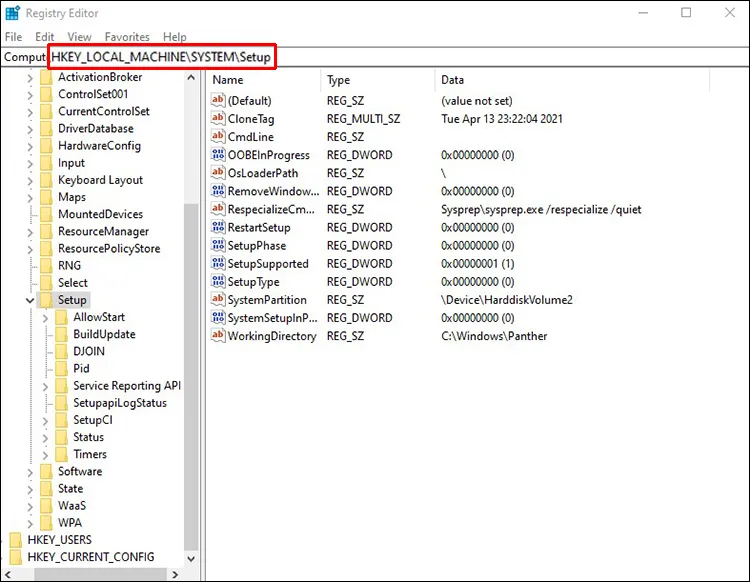
Task: Select the OOBEInProgress DWORD icon
Action: pyautogui.click(x=218, y=154)
